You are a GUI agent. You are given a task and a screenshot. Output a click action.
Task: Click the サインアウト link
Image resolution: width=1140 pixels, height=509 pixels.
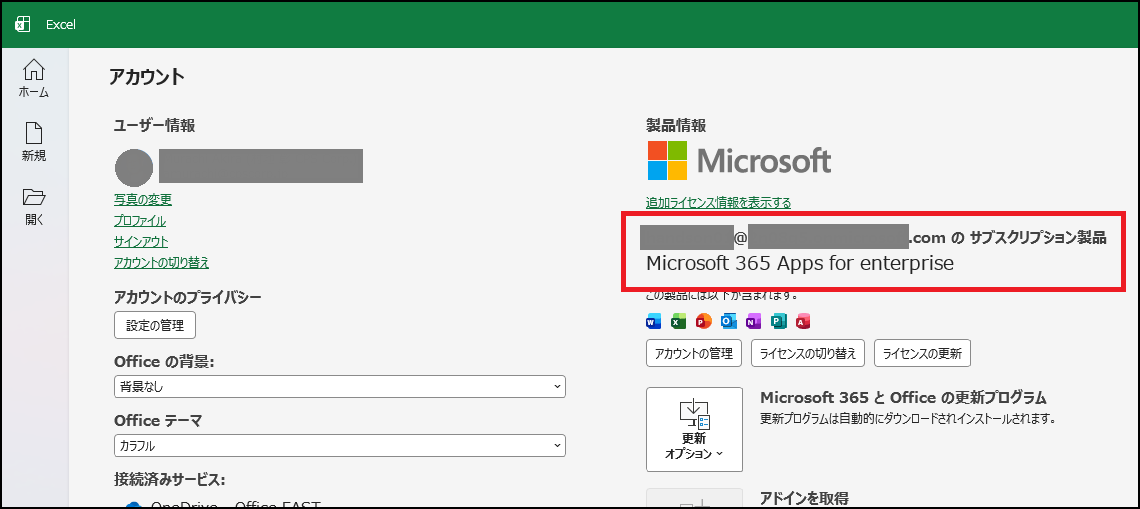pyautogui.click(x=141, y=241)
